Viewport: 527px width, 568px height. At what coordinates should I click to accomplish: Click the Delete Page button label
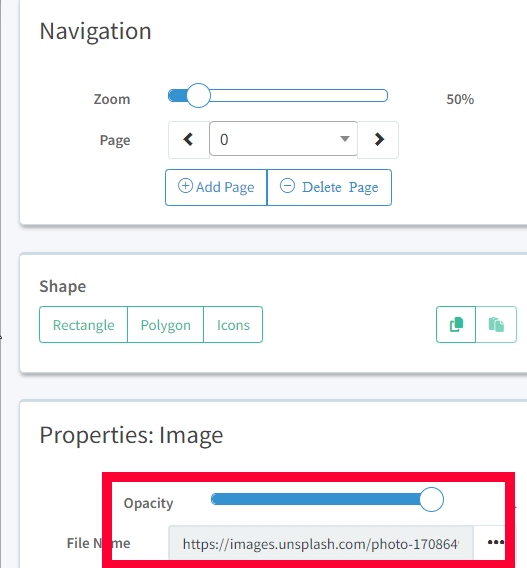tap(340, 187)
